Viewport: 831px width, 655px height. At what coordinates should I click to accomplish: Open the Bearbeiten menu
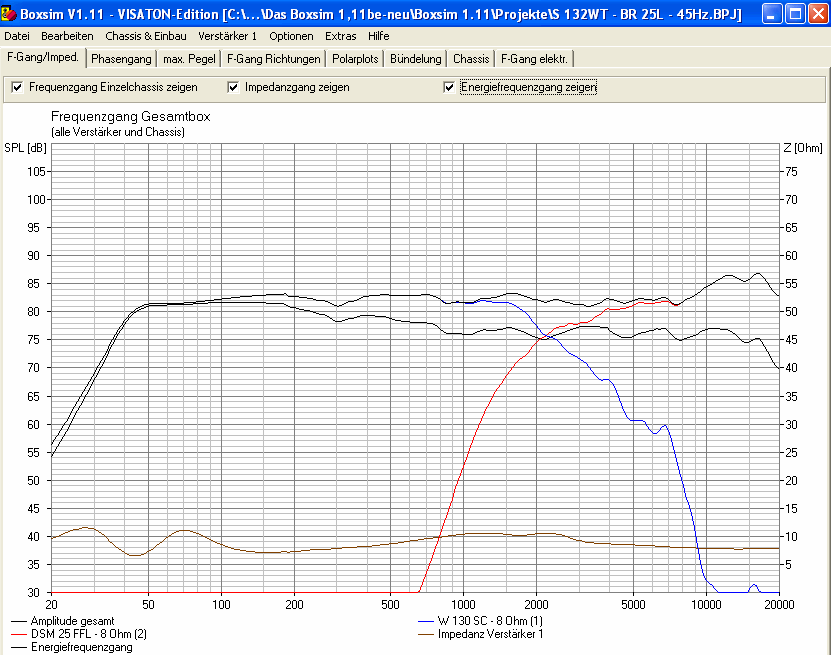point(67,36)
